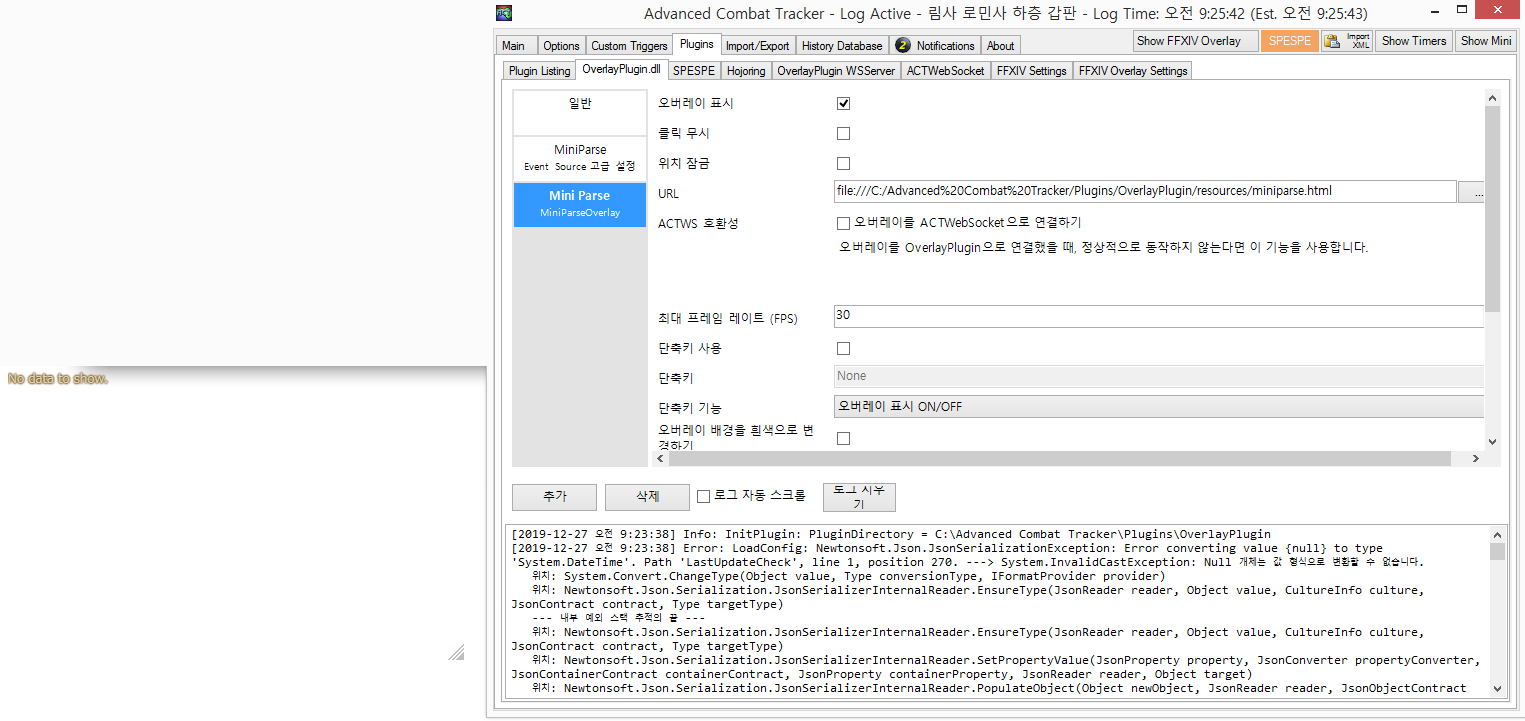Click the overlay resize grip handle
Screen dimensions: 1525x721
click(456, 653)
